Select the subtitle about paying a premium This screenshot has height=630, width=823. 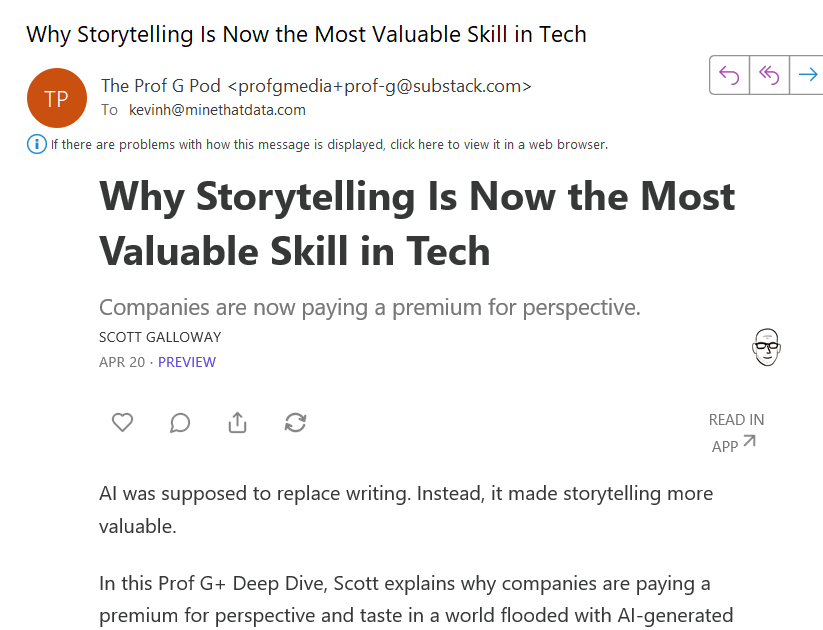pyautogui.click(x=369, y=307)
